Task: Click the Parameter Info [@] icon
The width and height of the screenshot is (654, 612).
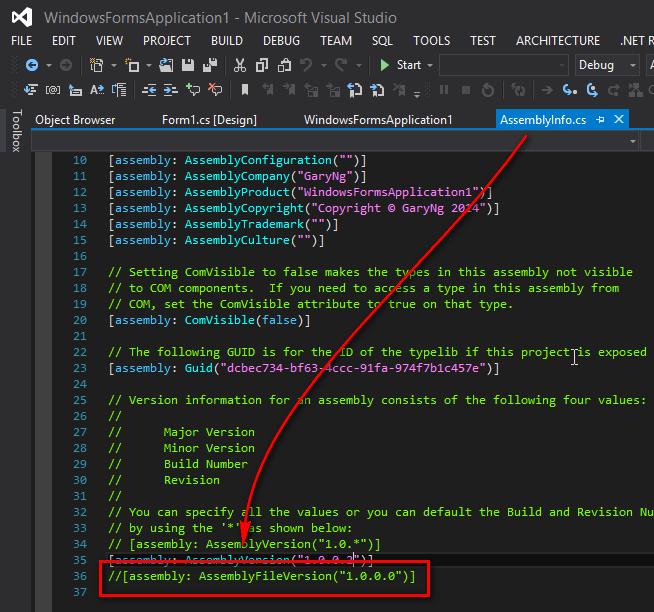Action: (x=53, y=90)
